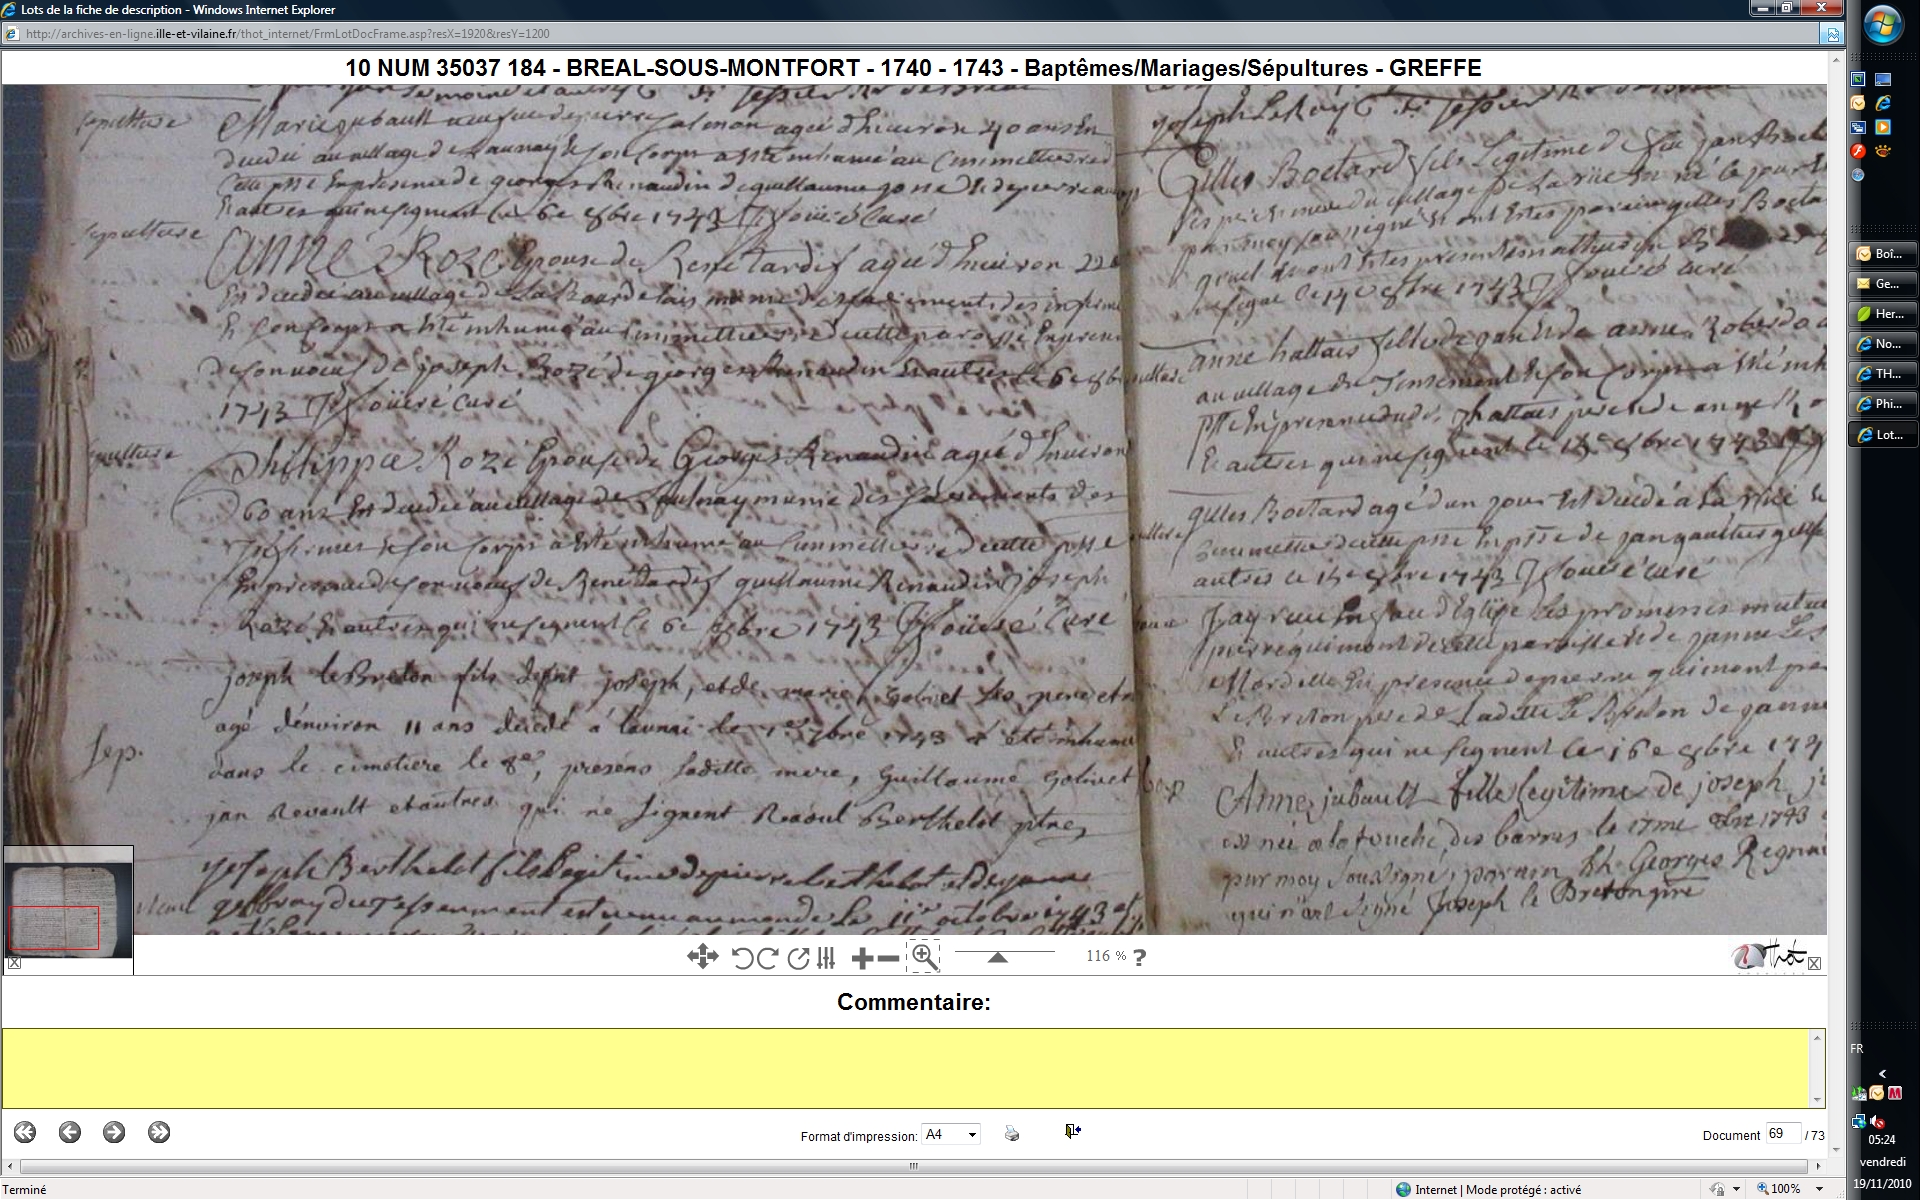Close the thumbnail overview panel
Screen dimensions: 1920x1200
[x=14, y=963]
